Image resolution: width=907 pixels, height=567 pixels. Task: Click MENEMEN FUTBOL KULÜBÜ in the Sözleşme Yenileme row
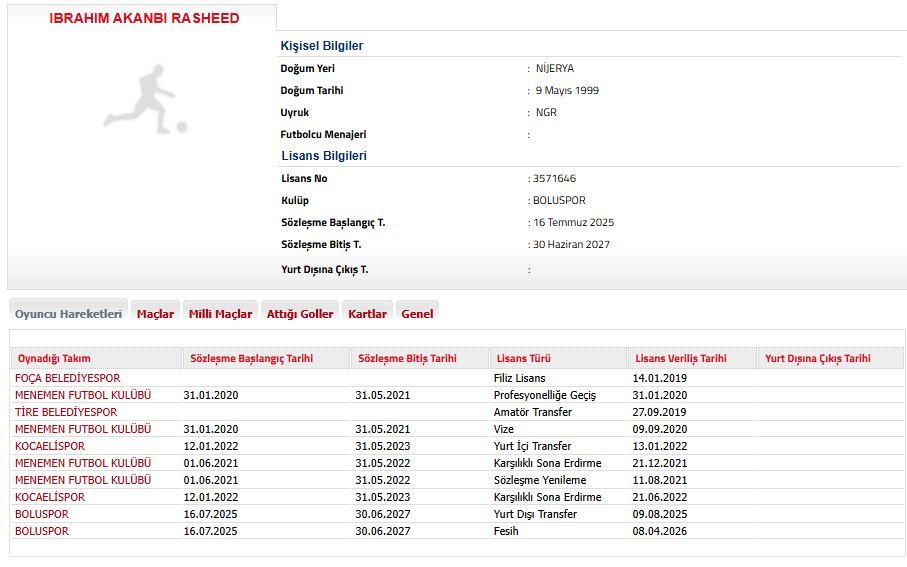pyautogui.click(x=83, y=480)
